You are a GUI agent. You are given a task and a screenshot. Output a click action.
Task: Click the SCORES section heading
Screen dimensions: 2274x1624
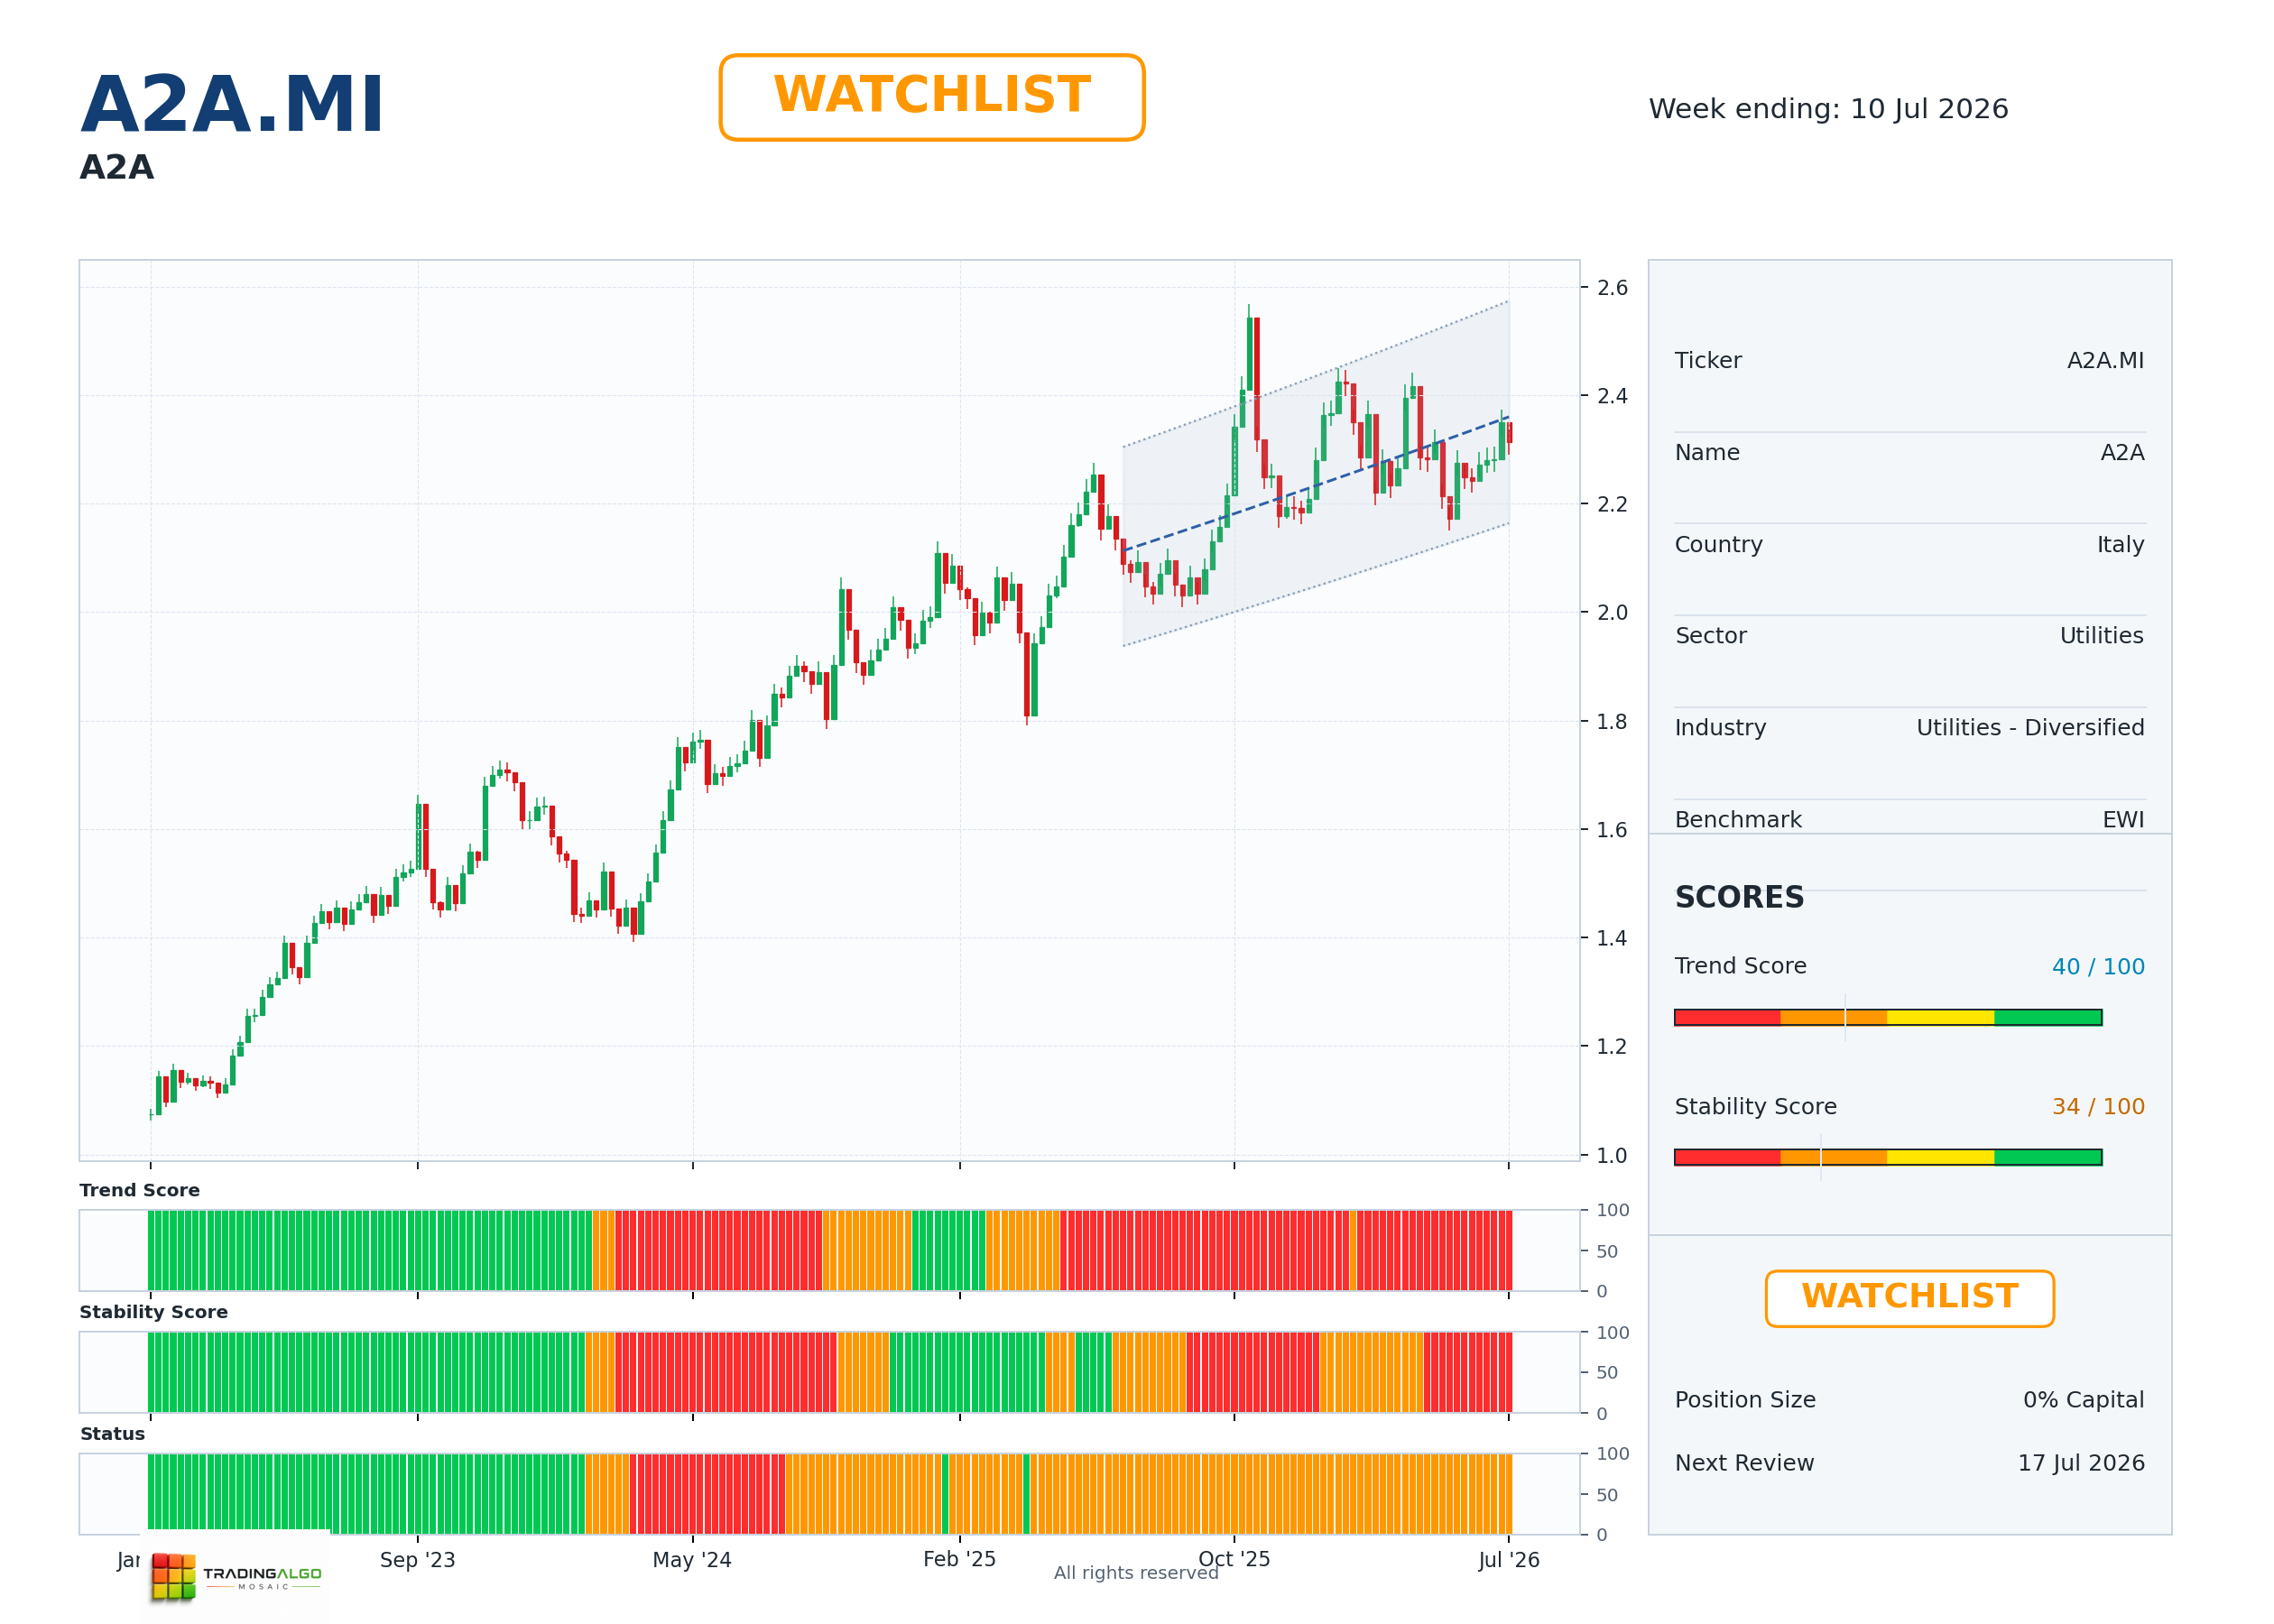click(1739, 897)
